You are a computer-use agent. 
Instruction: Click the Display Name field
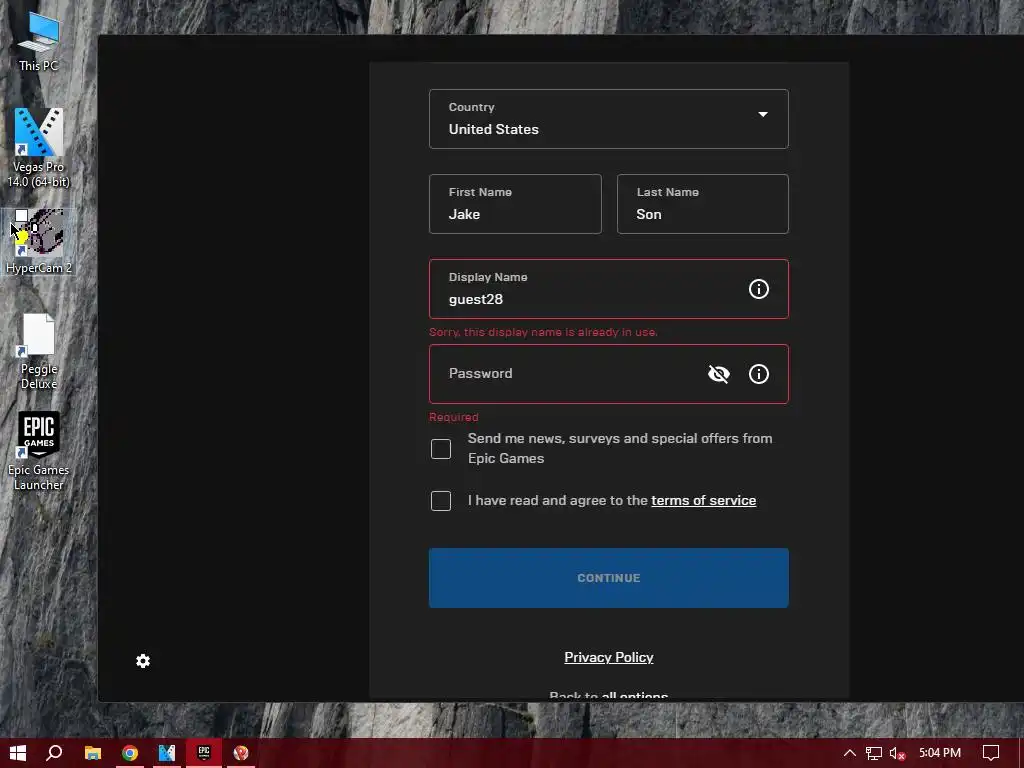[609, 289]
